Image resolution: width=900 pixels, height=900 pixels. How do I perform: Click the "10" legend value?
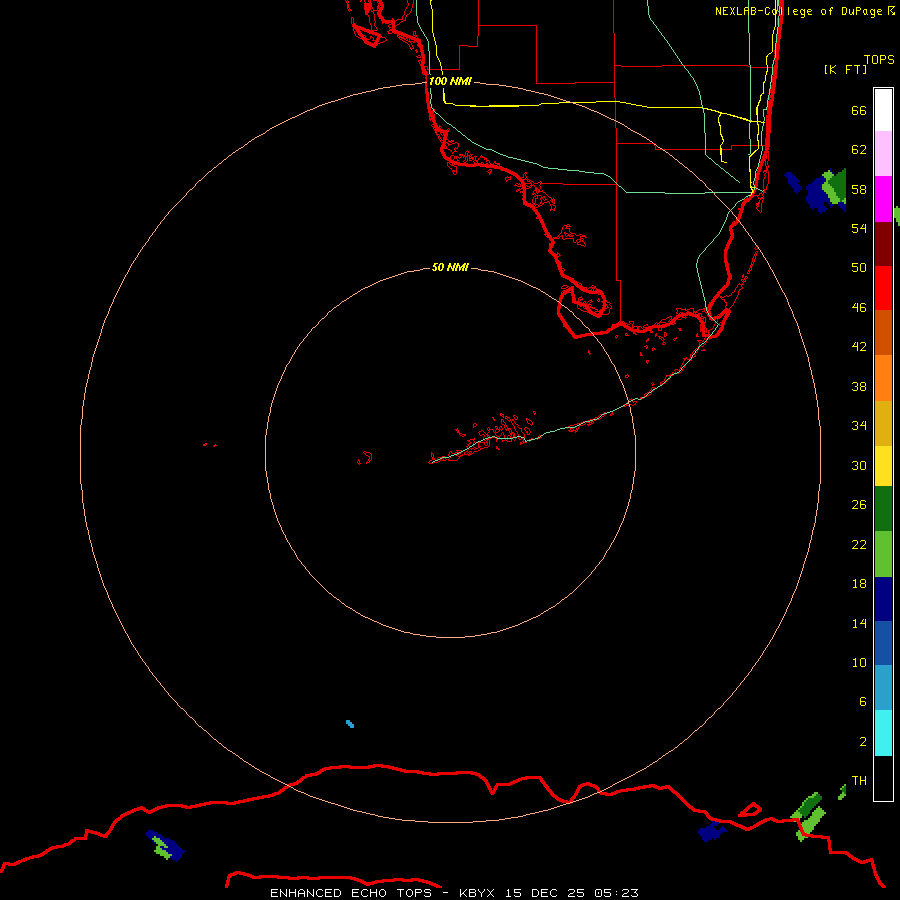tap(859, 663)
